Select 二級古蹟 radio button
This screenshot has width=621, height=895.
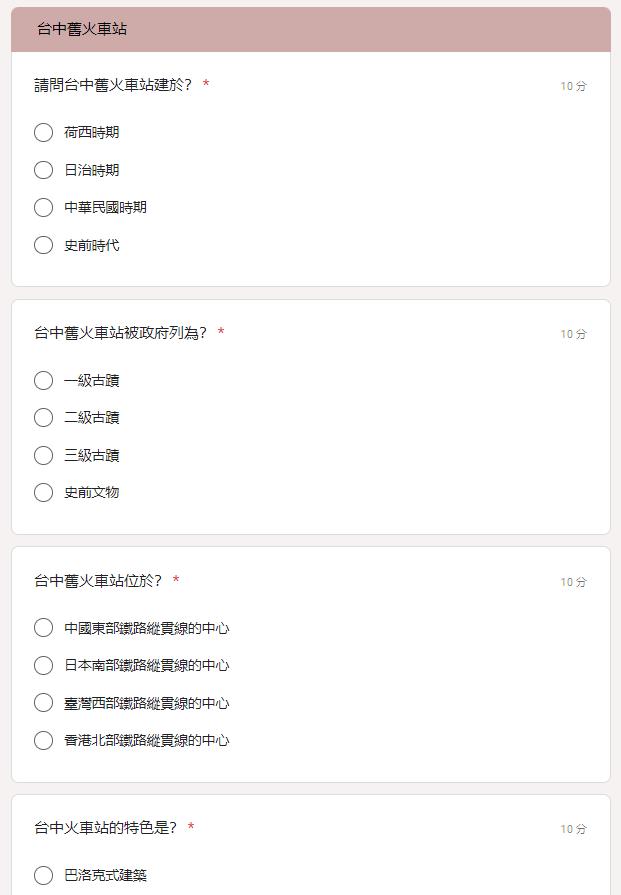(x=43, y=417)
